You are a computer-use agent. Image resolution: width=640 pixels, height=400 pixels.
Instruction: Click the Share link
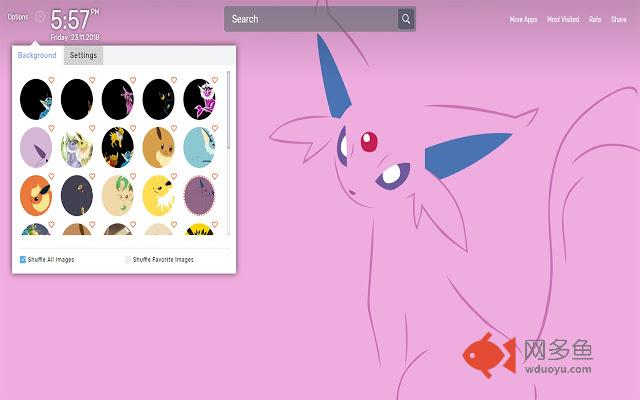coord(618,19)
